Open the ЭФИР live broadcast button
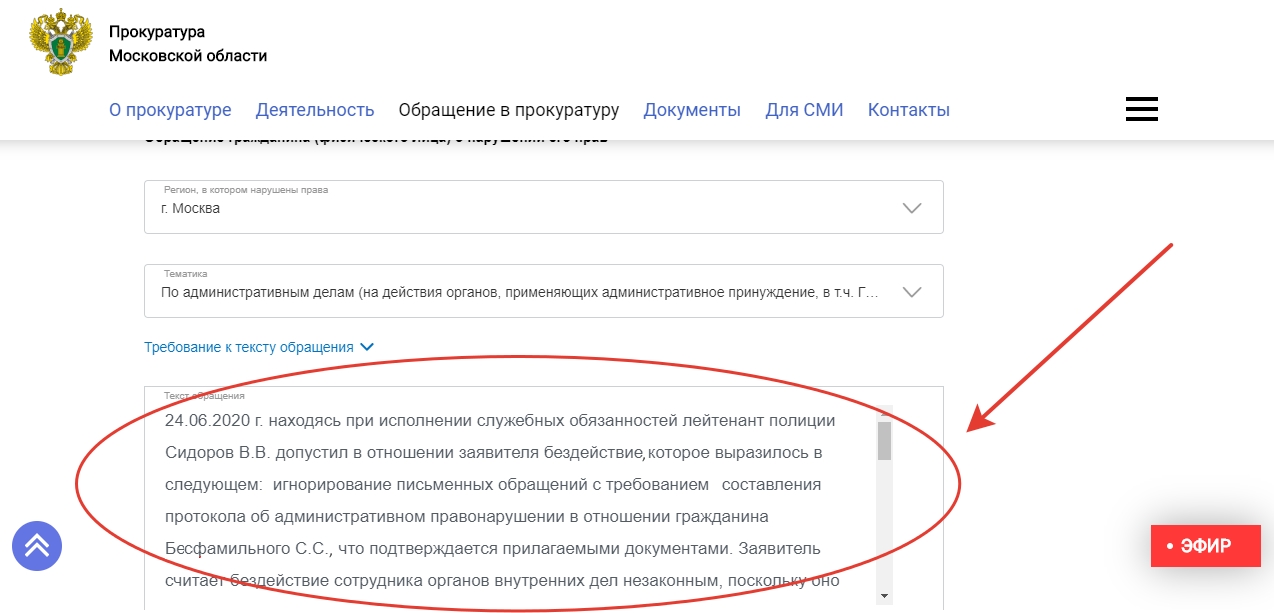This screenshot has height=613, width=1274. [x=1205, y=546]
